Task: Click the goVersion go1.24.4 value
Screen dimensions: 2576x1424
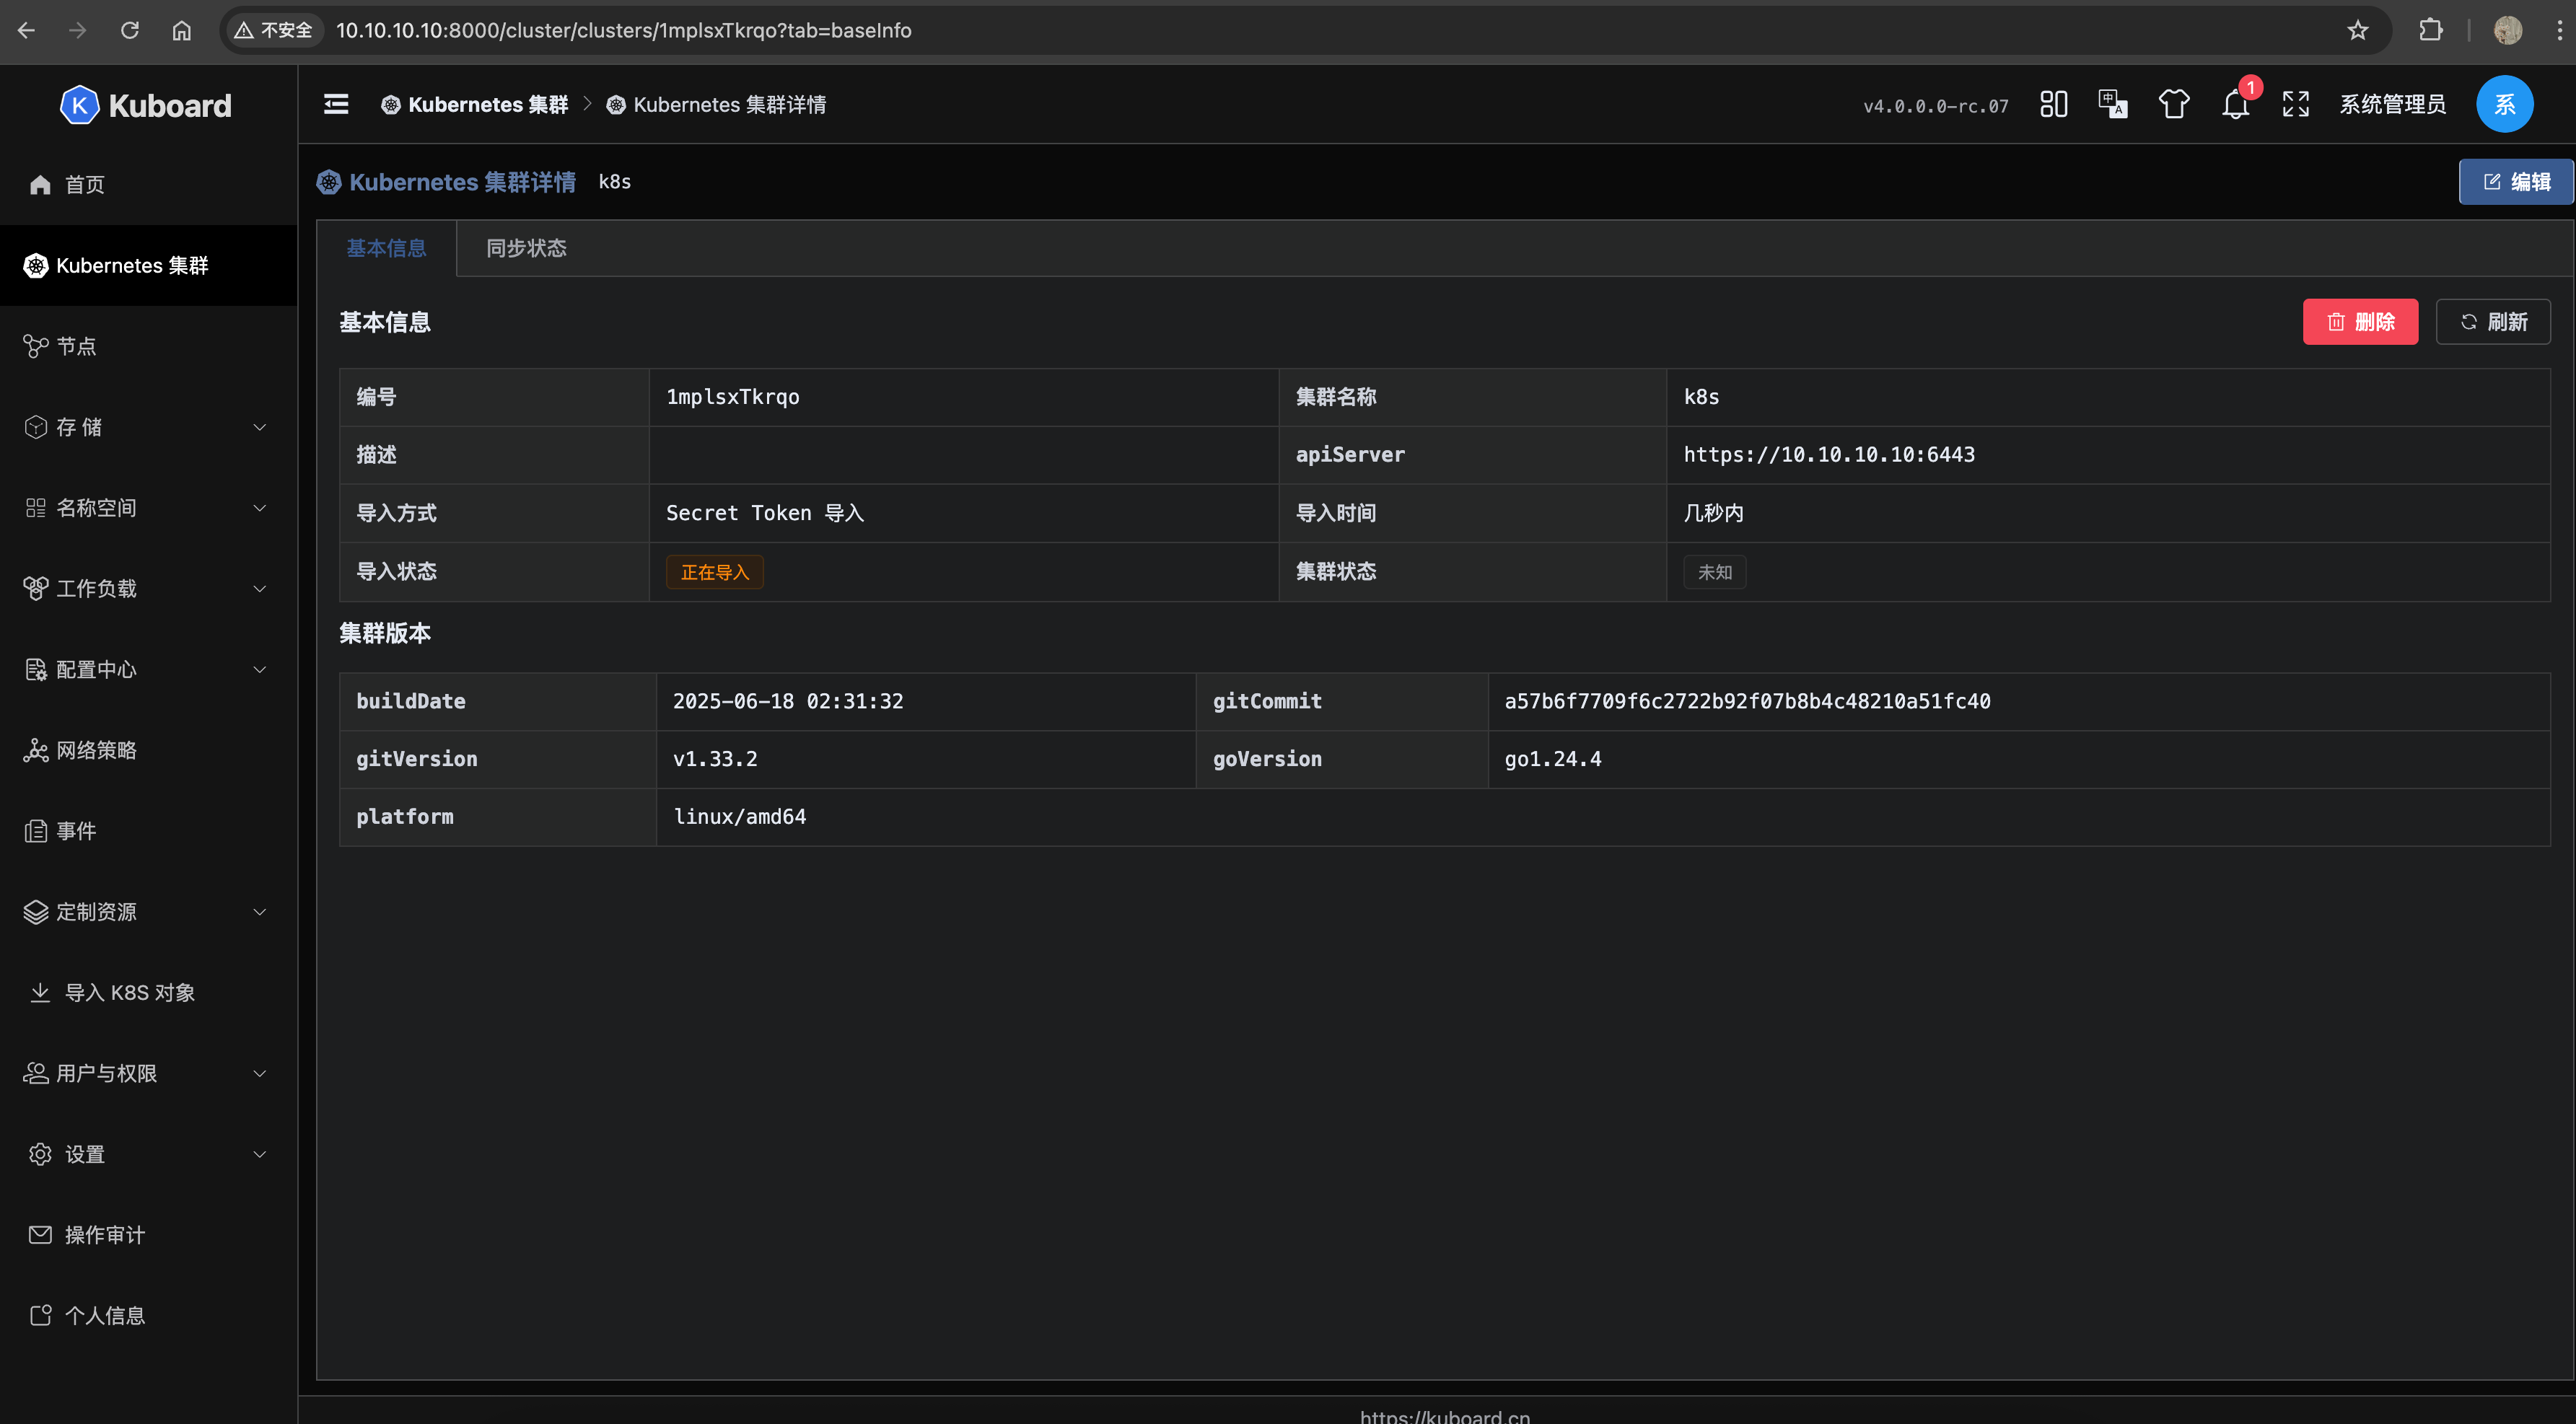Action: click(1552, 759)
